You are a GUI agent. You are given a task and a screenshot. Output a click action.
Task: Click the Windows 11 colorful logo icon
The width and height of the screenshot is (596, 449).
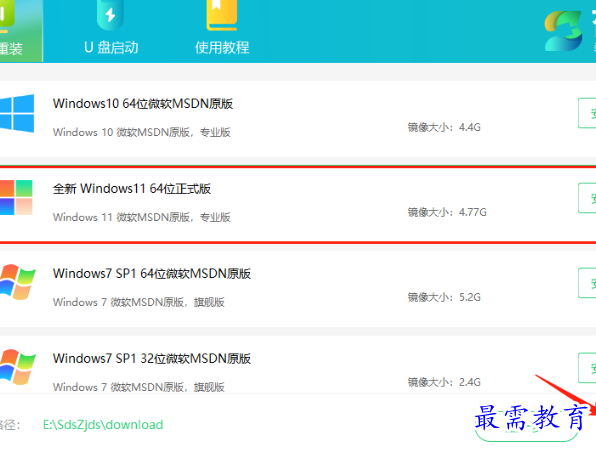click(x=16, y=198)
